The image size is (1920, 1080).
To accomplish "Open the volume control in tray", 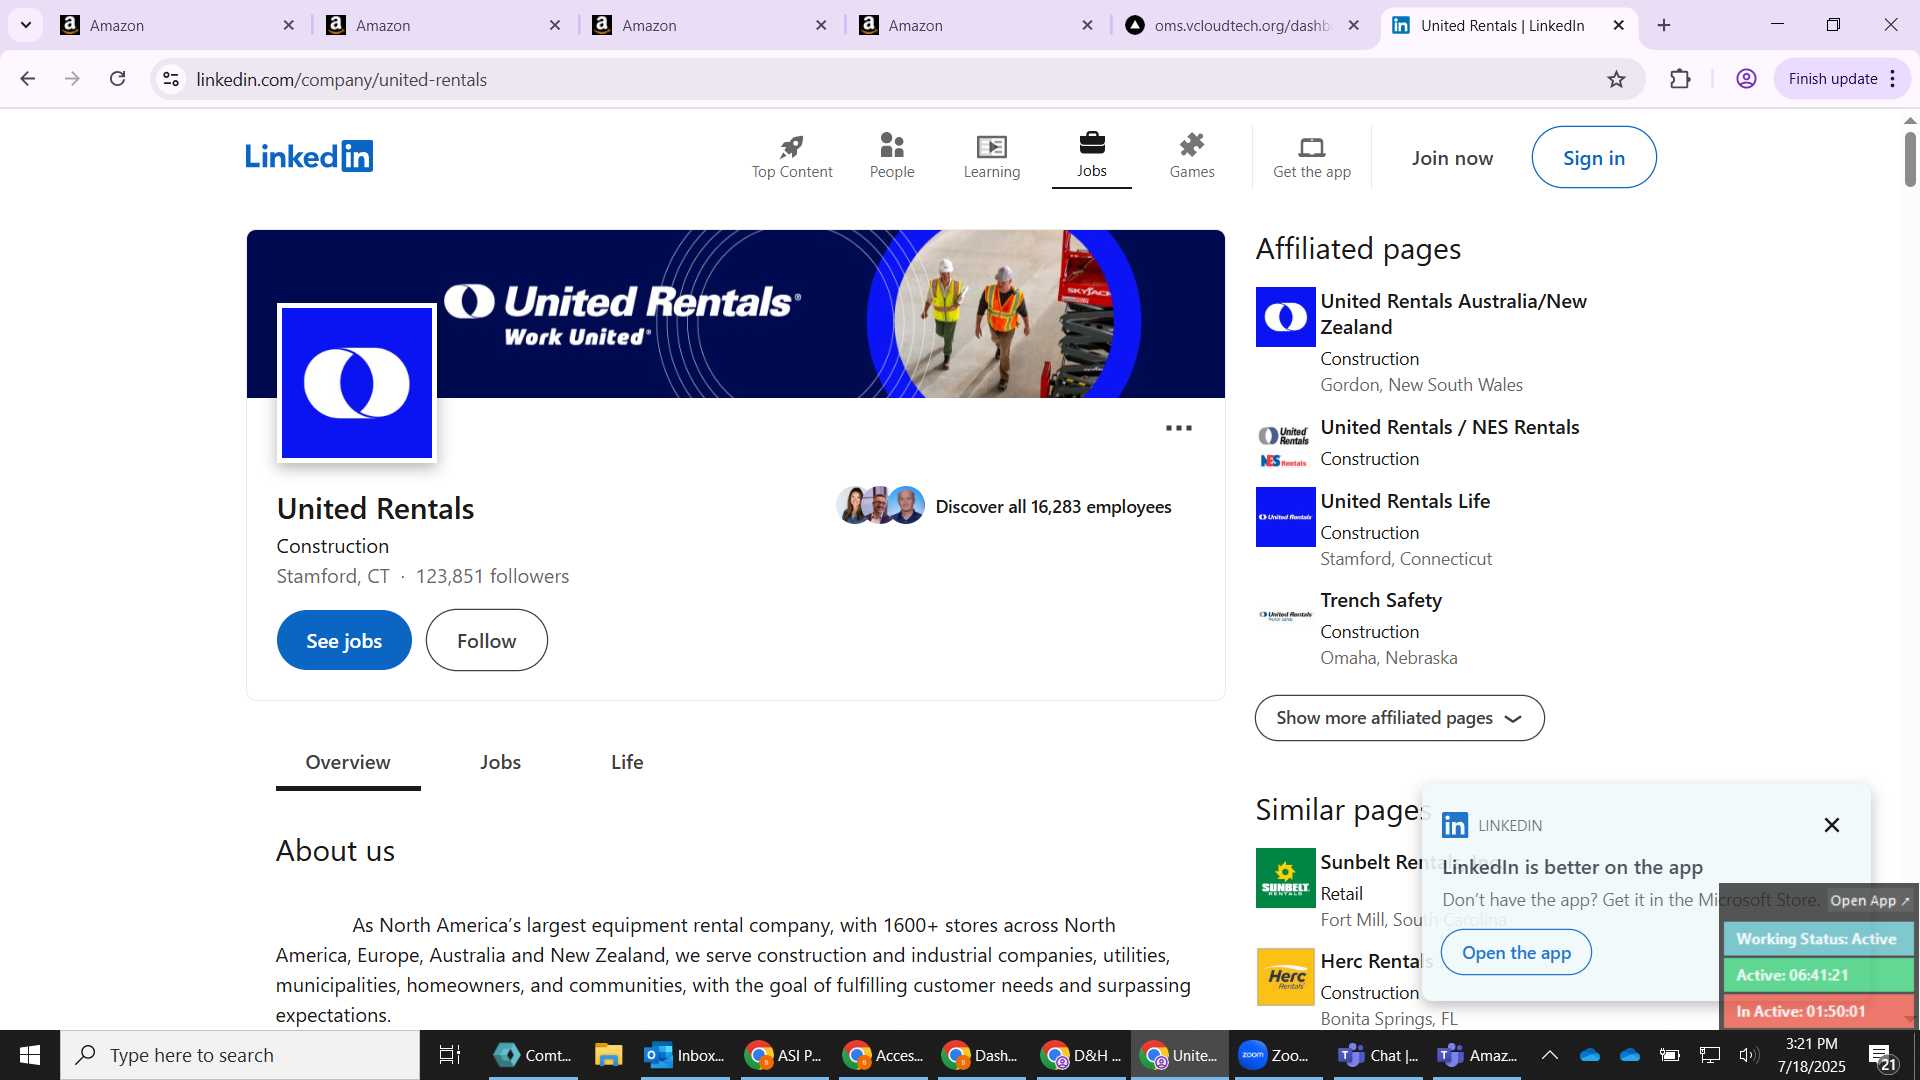I will click(x=1748, y=1055).
